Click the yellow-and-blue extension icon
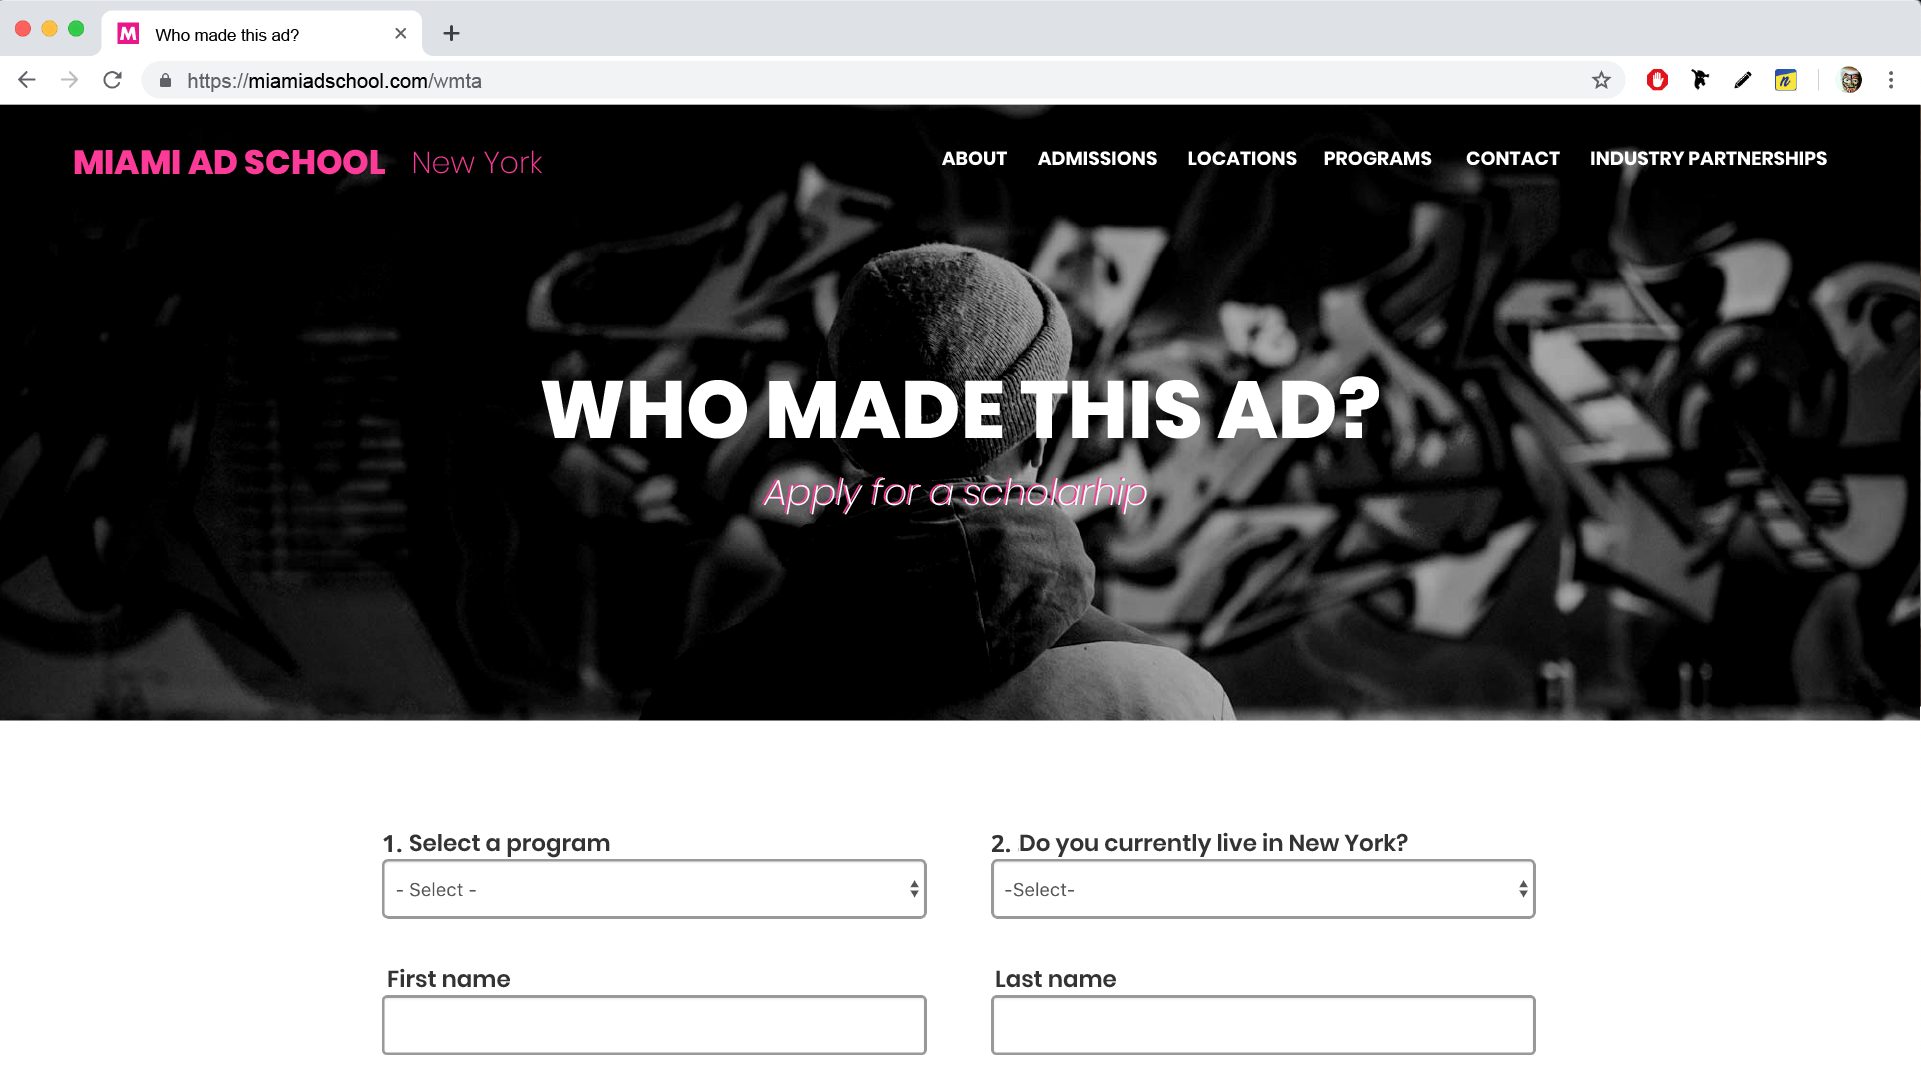This screenshot has height=1081, width=1921. point(1785,80)
